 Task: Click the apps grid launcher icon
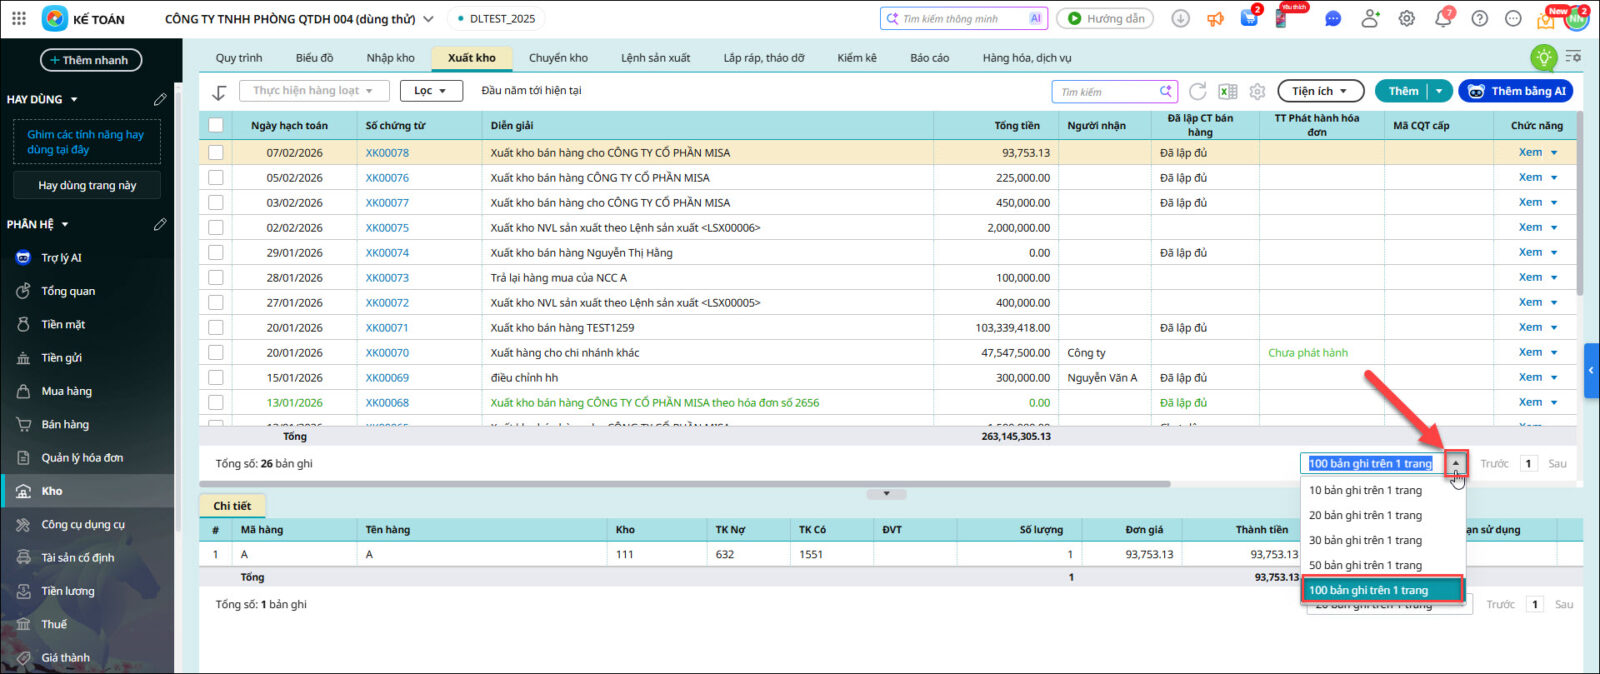click(x=19, y=19)
